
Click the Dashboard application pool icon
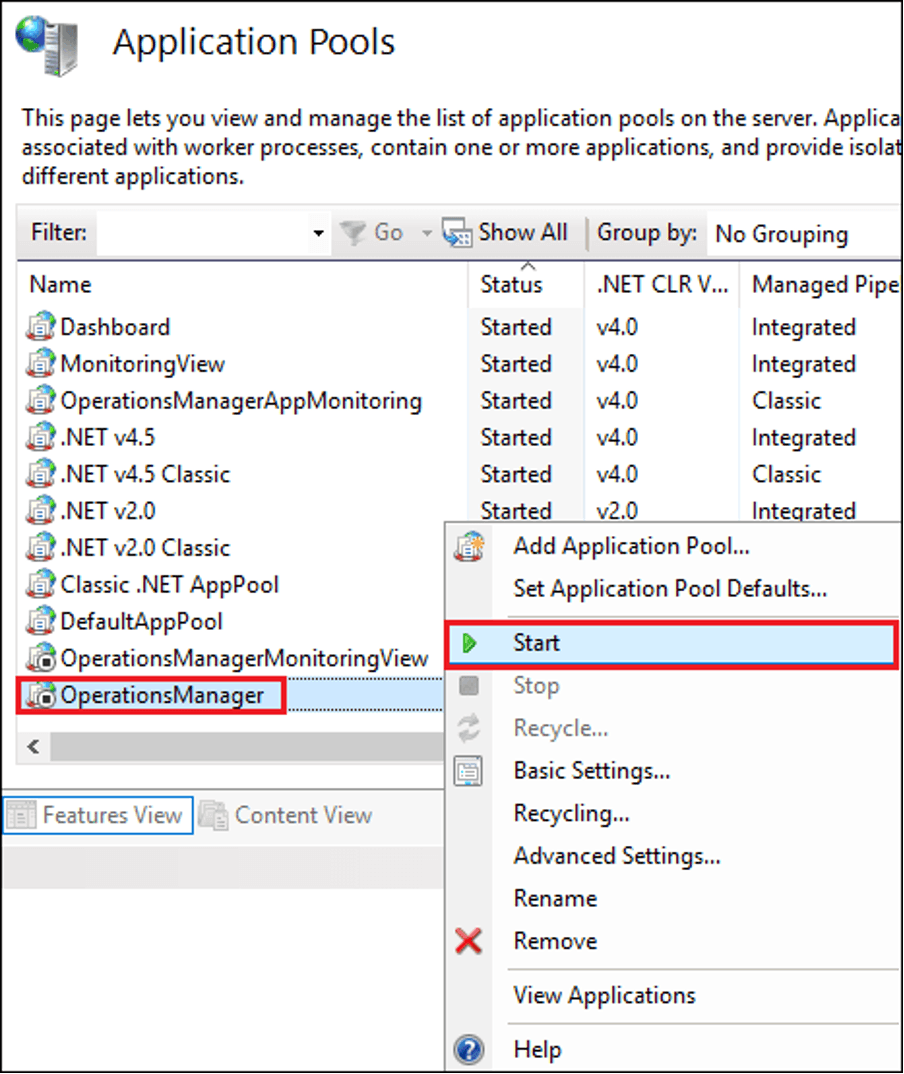(x=41, y=327)
